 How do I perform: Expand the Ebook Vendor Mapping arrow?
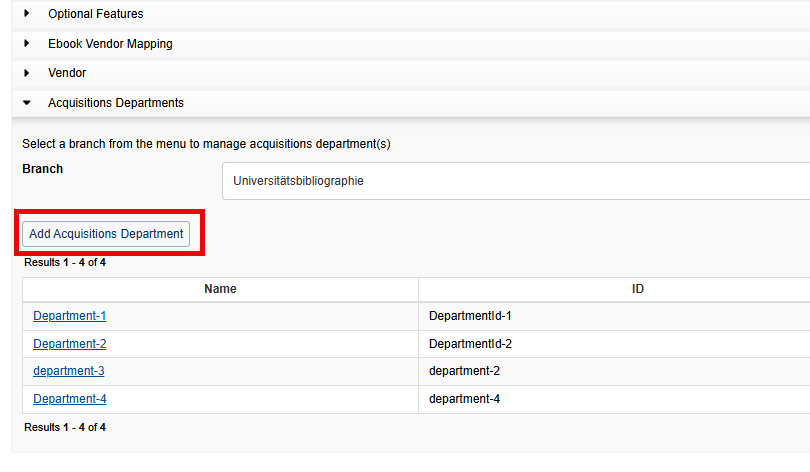pyautogui.click(x=27, y=44)
